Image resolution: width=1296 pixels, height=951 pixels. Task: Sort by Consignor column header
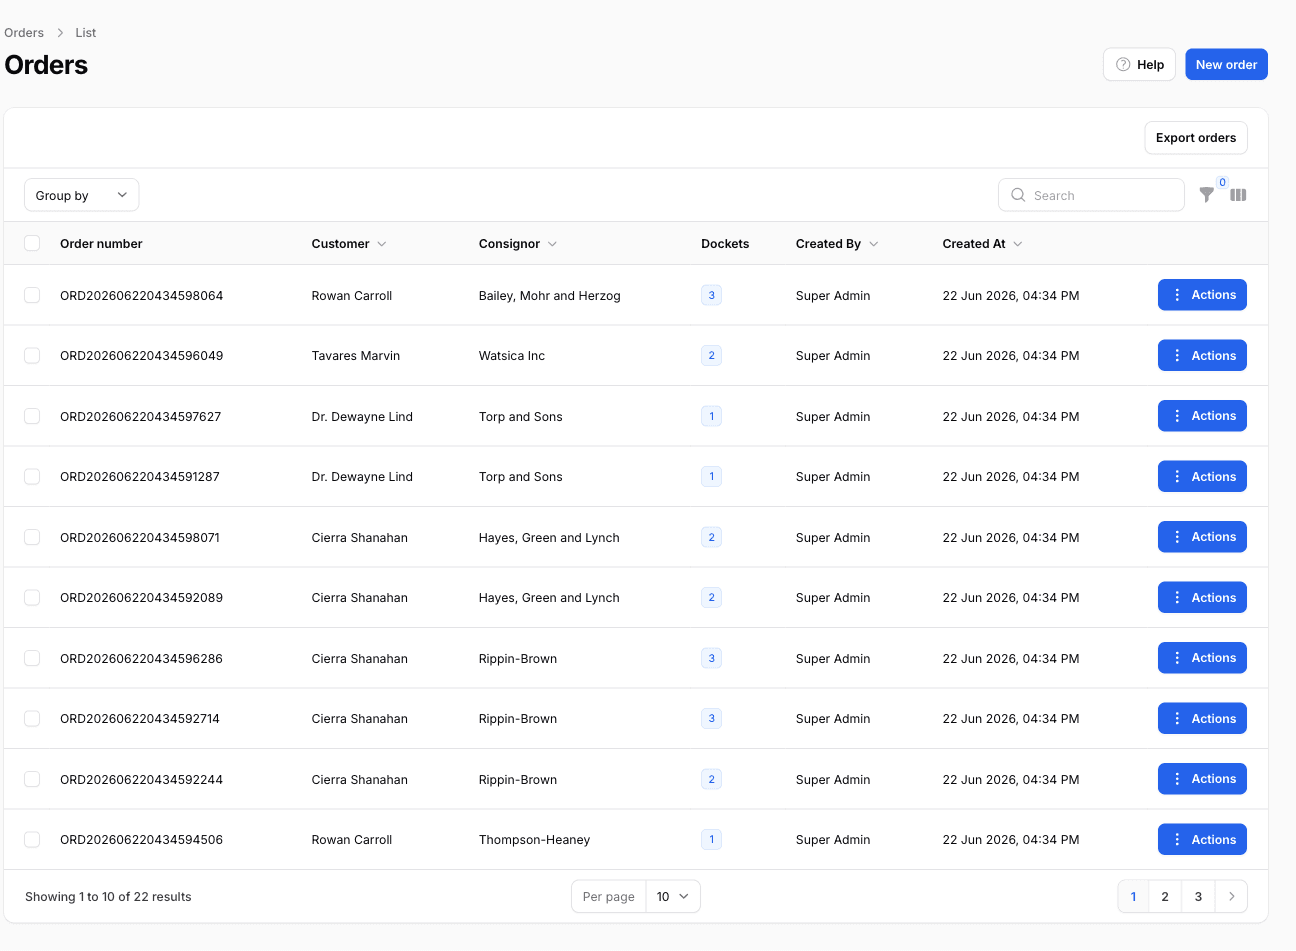pyautogui.click(x=517, y=244)
